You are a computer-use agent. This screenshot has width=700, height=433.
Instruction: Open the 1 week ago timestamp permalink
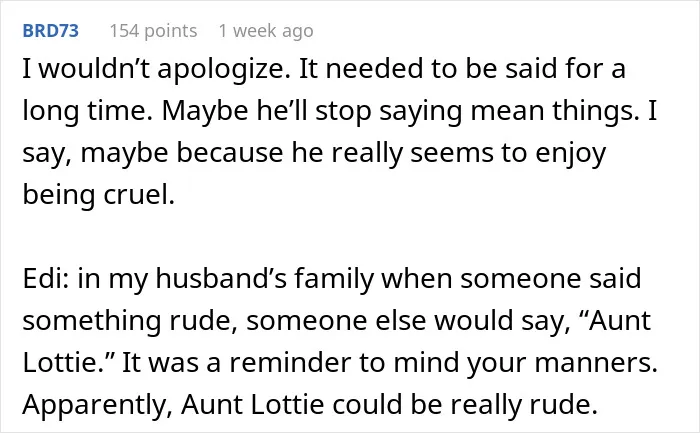click(x=266, y=31)
